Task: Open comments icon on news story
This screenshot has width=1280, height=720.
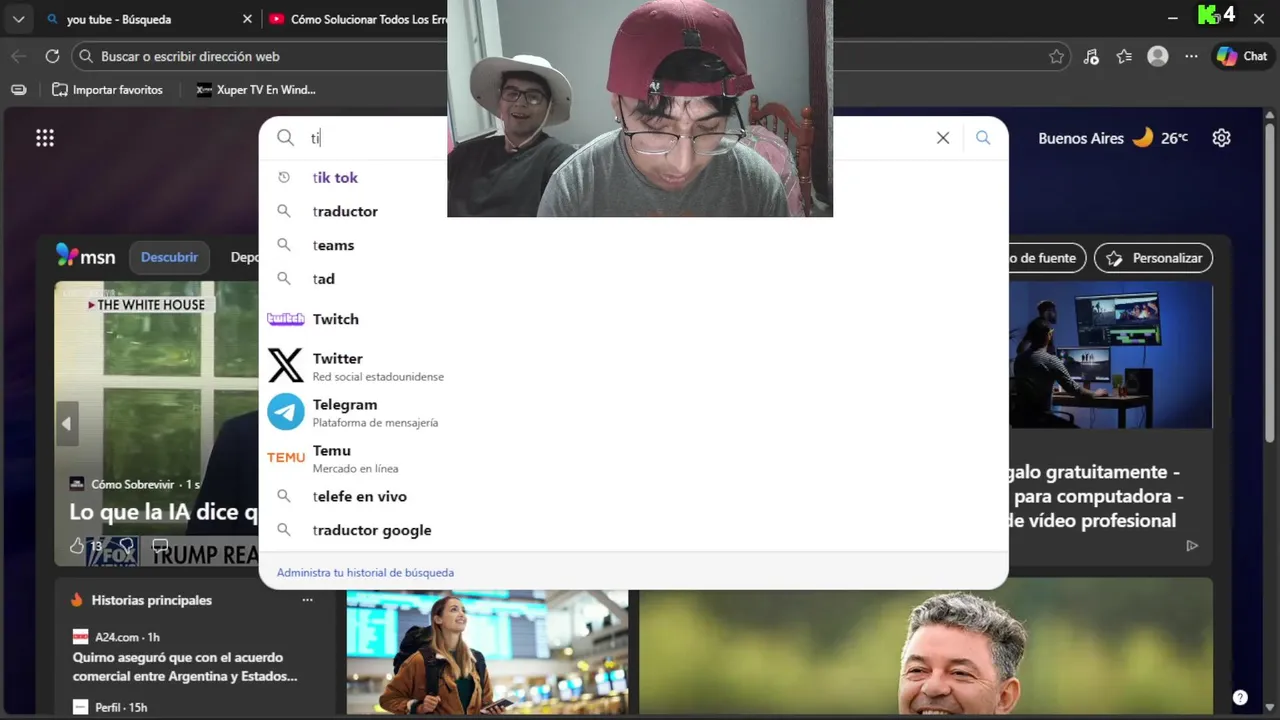Action: point(160,546)
